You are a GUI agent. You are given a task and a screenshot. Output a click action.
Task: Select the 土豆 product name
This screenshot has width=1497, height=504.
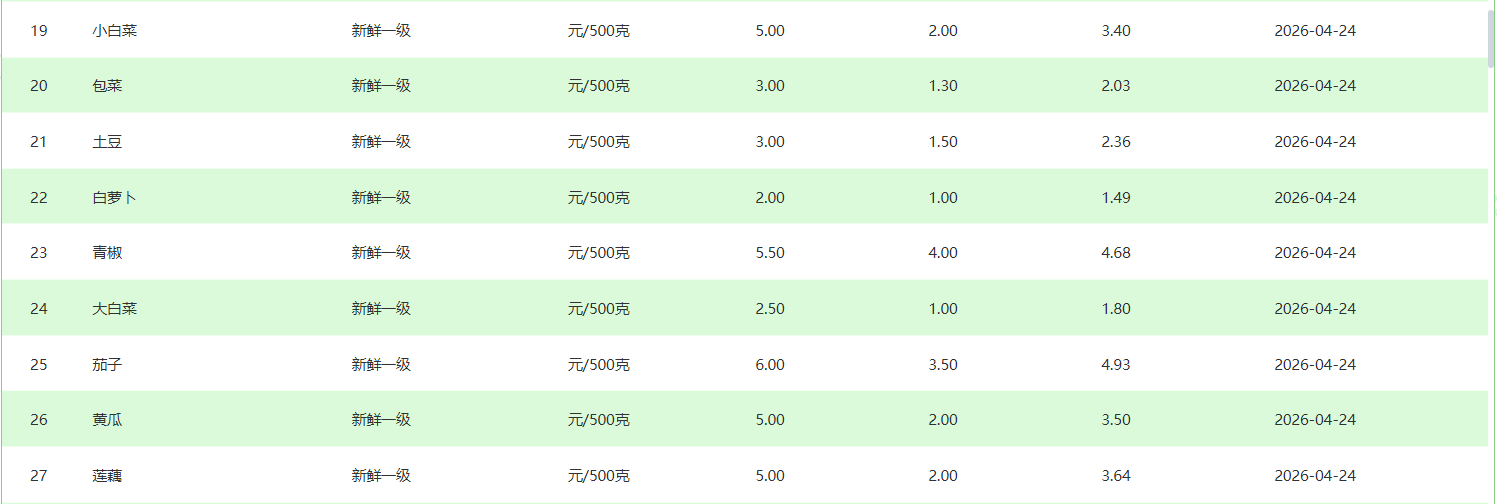point(107,142)
